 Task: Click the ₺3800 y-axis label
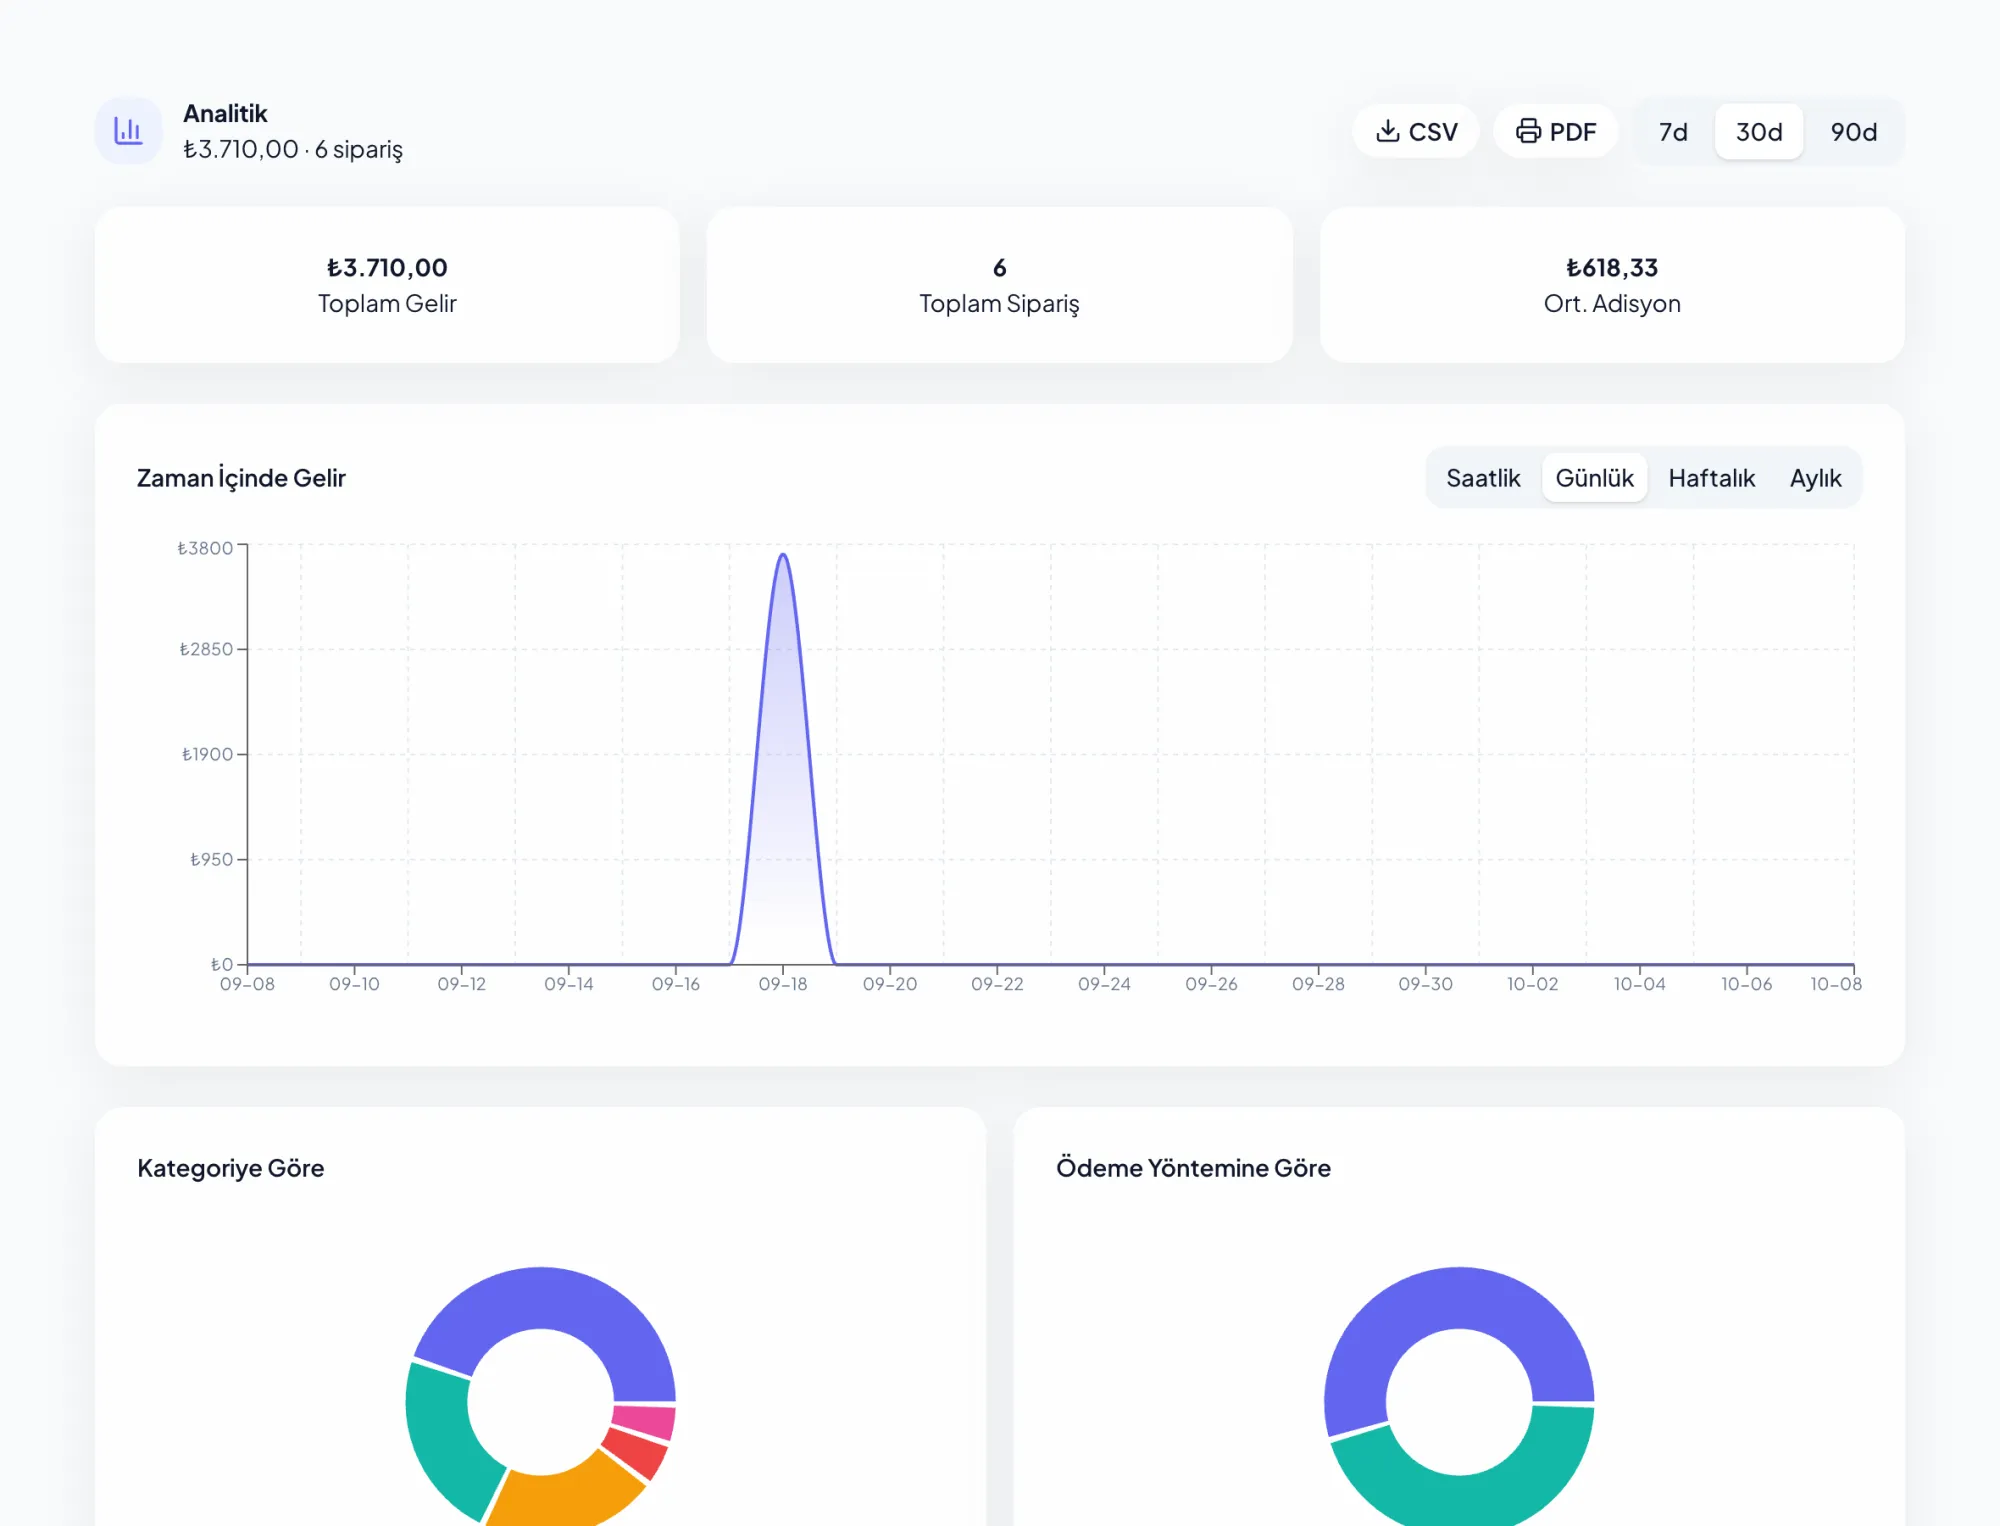tap(205, 548)
